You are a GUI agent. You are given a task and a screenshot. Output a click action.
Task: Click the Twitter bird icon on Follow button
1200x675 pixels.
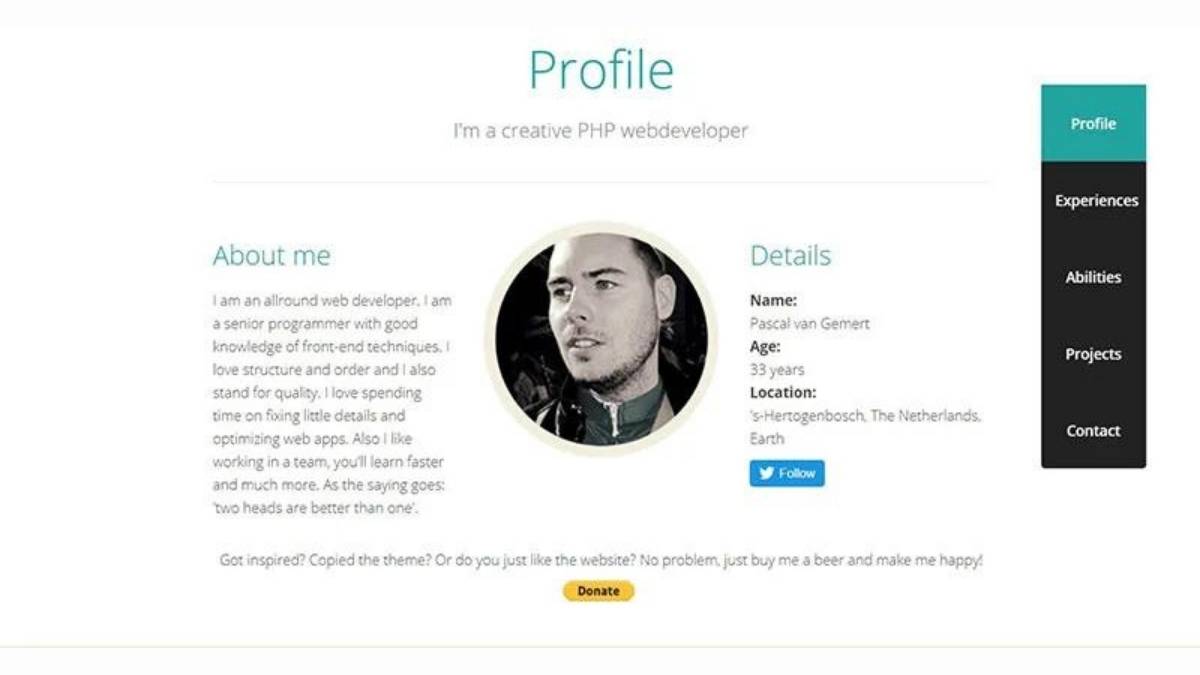(764, 473)
